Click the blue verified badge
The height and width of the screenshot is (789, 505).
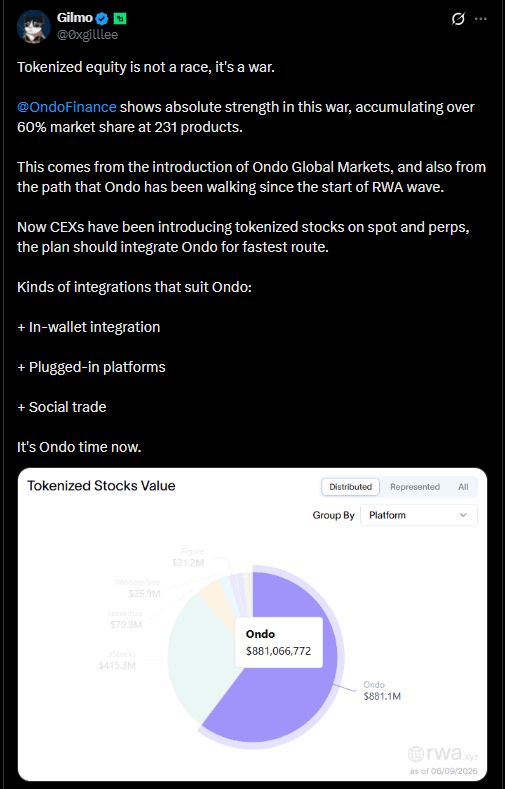tap(102, 19)
